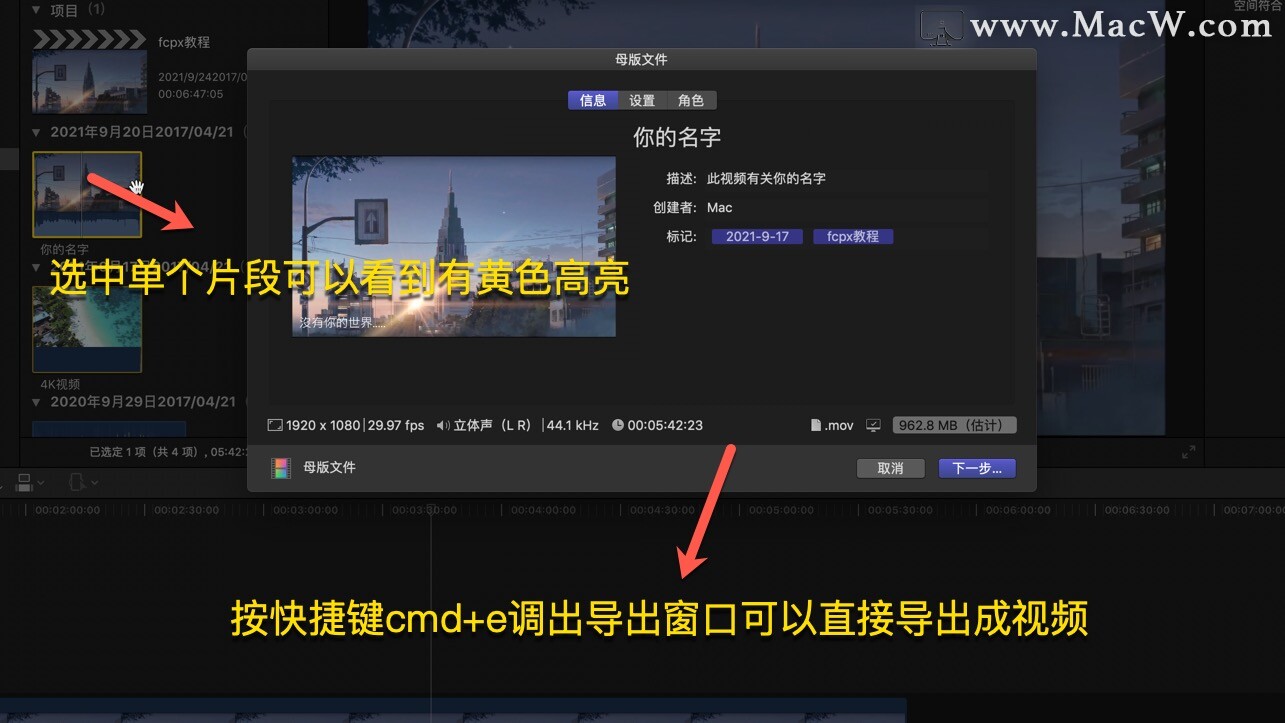The width and height of the screenshot is (1285, 723).
Task: Open the 设置 tab
Action: [x=642, y=100]
